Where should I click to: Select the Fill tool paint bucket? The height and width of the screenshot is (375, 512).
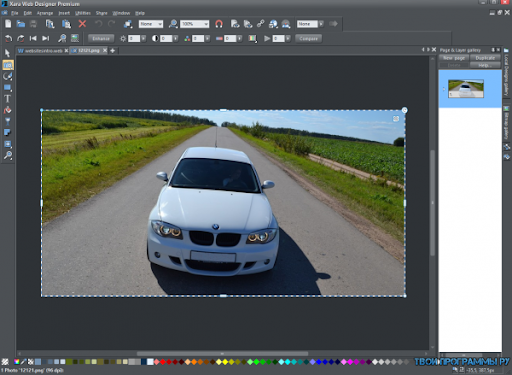7,110
